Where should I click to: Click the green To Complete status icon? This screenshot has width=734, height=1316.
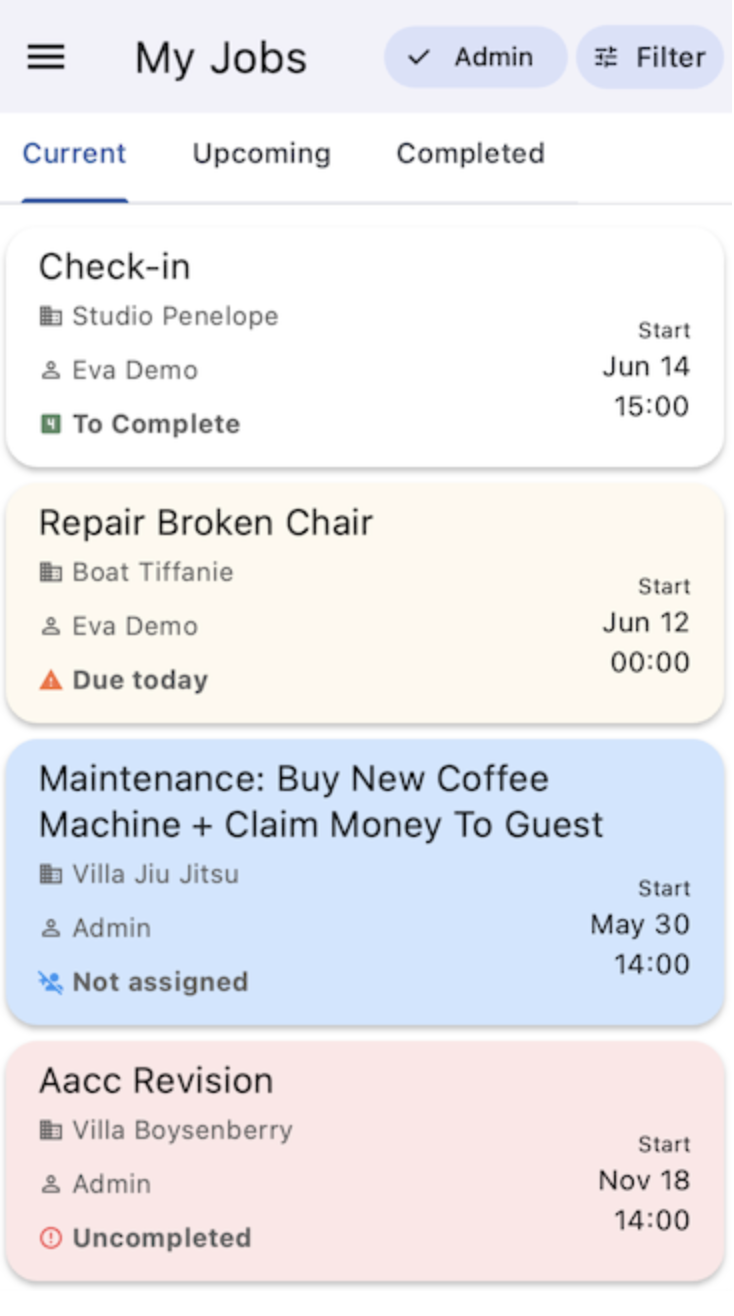tap(50, 424)
